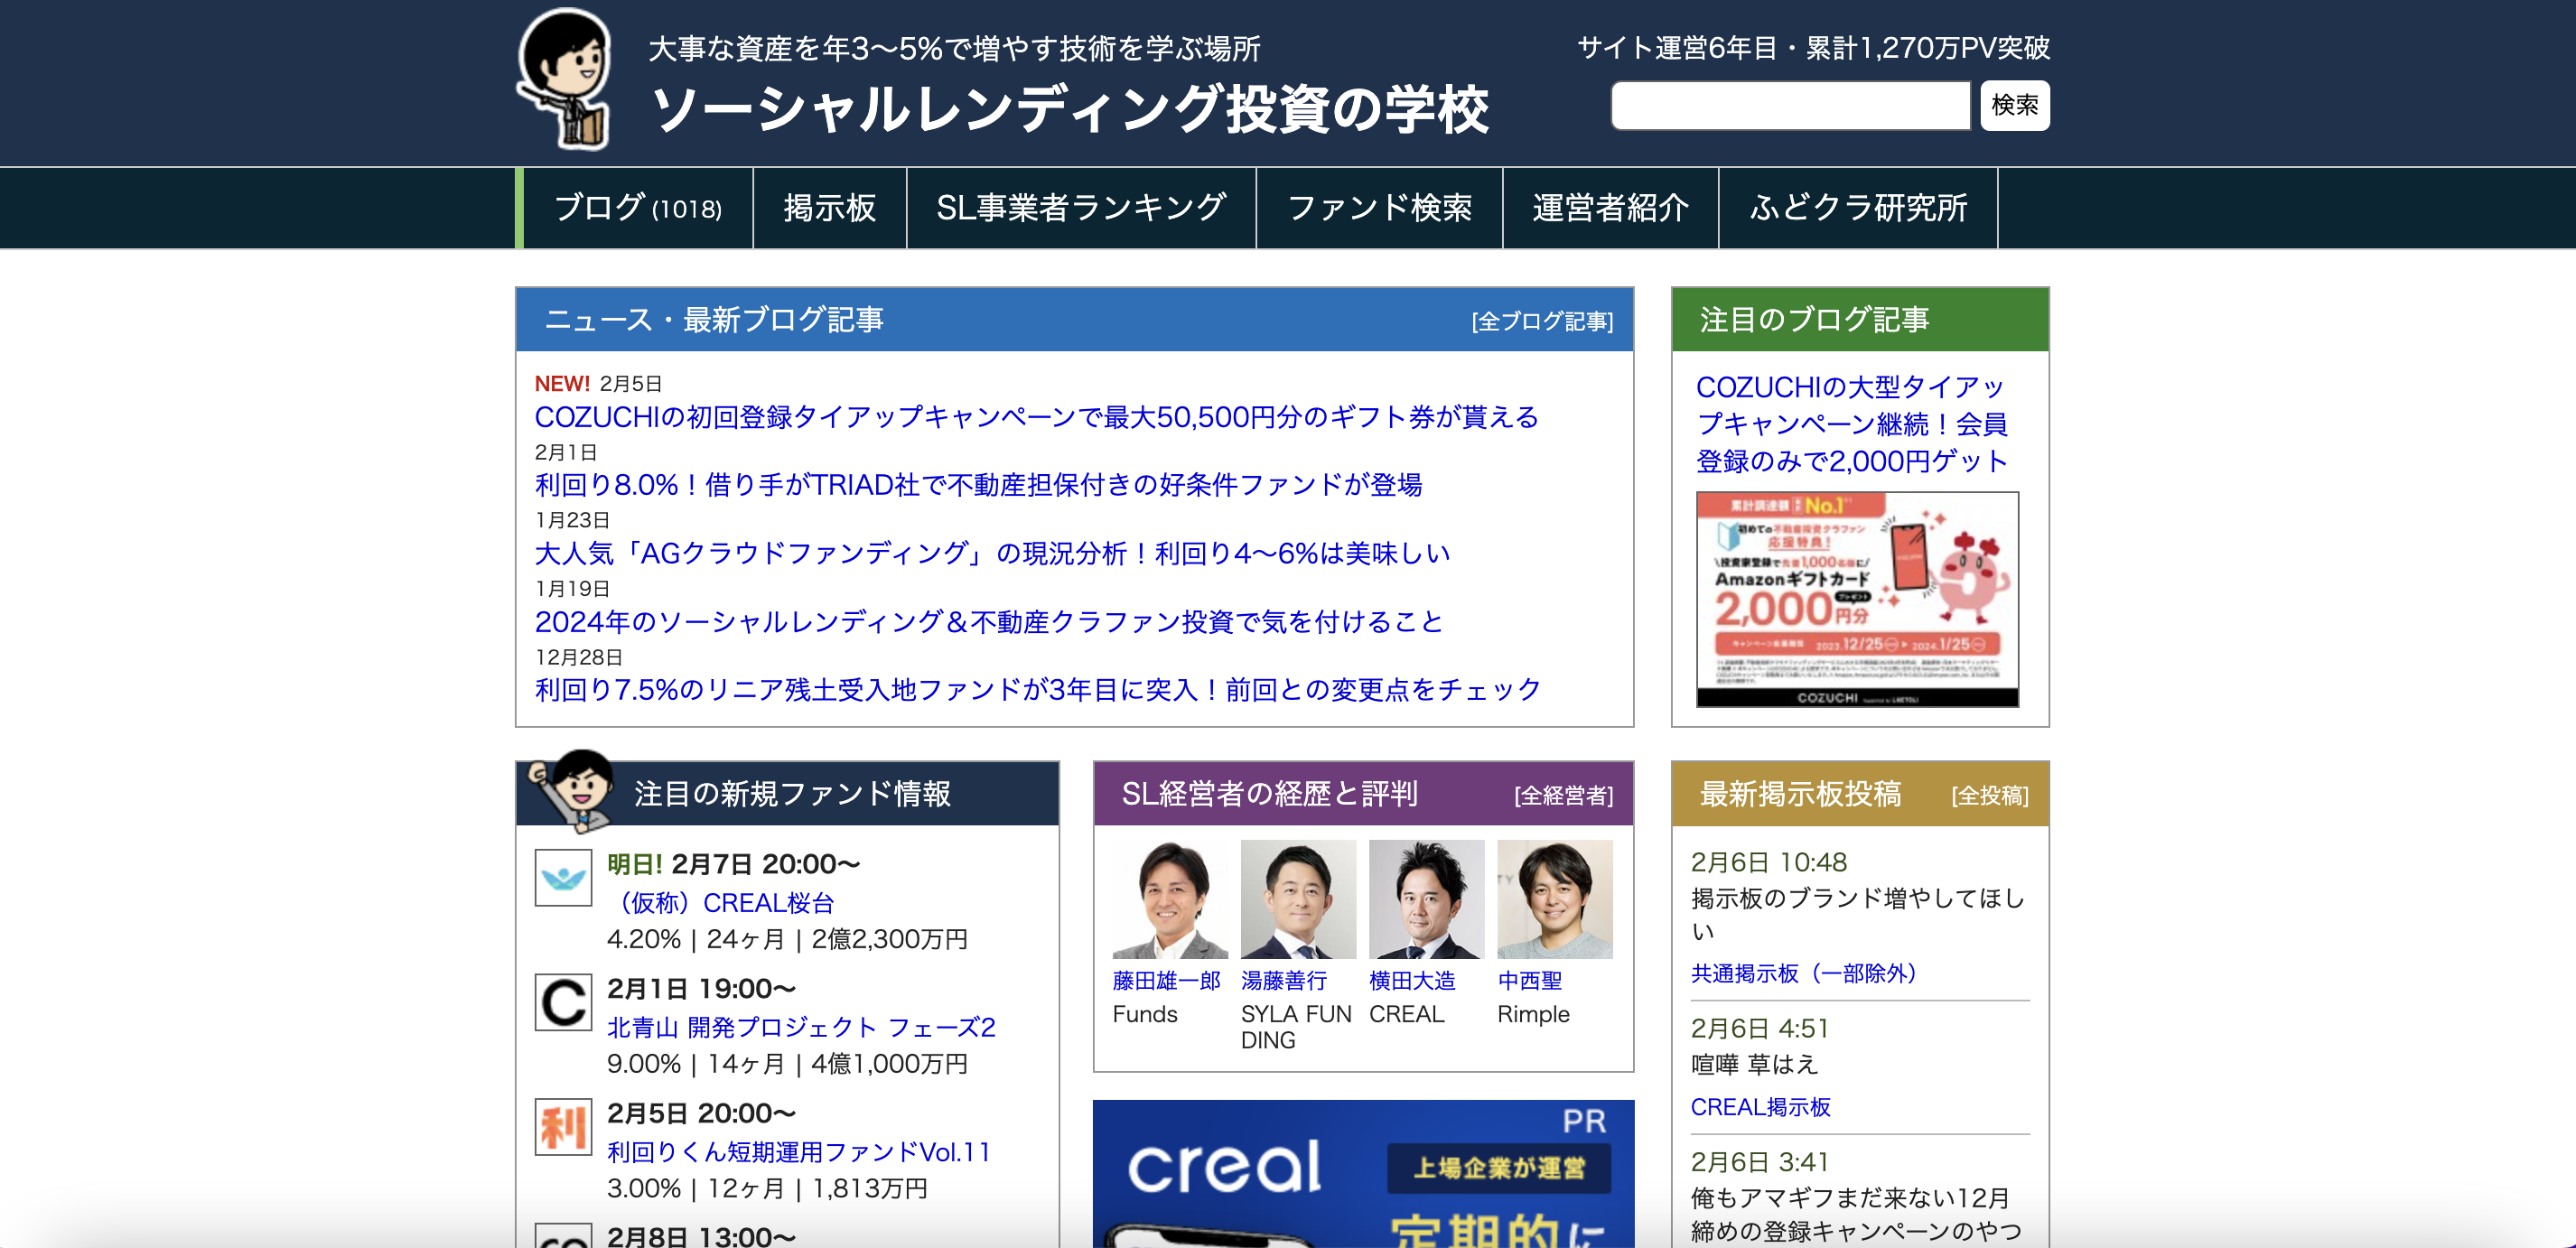This screenshot has height=1248, width=2576.
Task: Click the site search input field
Action: tap(1791, 105)
